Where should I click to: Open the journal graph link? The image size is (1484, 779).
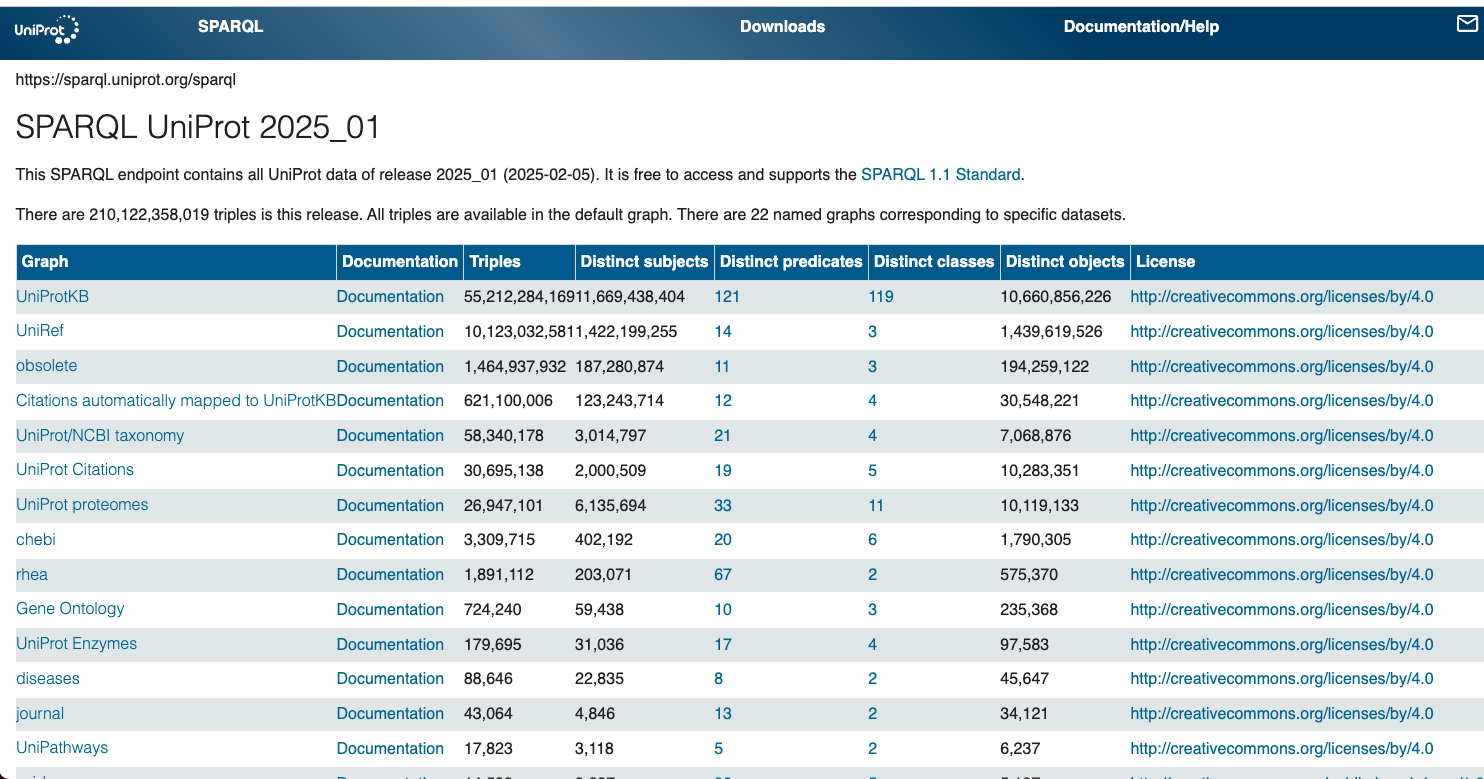[40, 713]
